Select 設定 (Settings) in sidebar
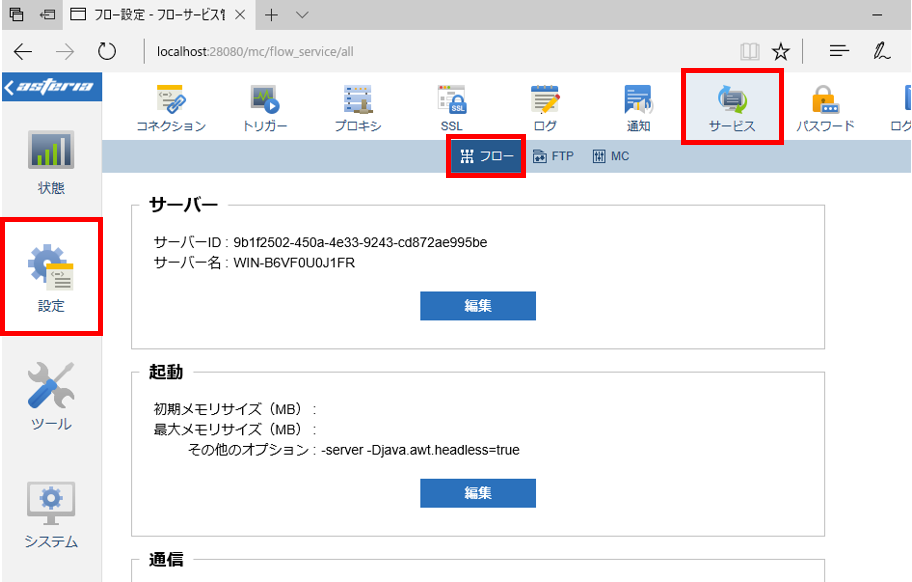 (51, 278)
